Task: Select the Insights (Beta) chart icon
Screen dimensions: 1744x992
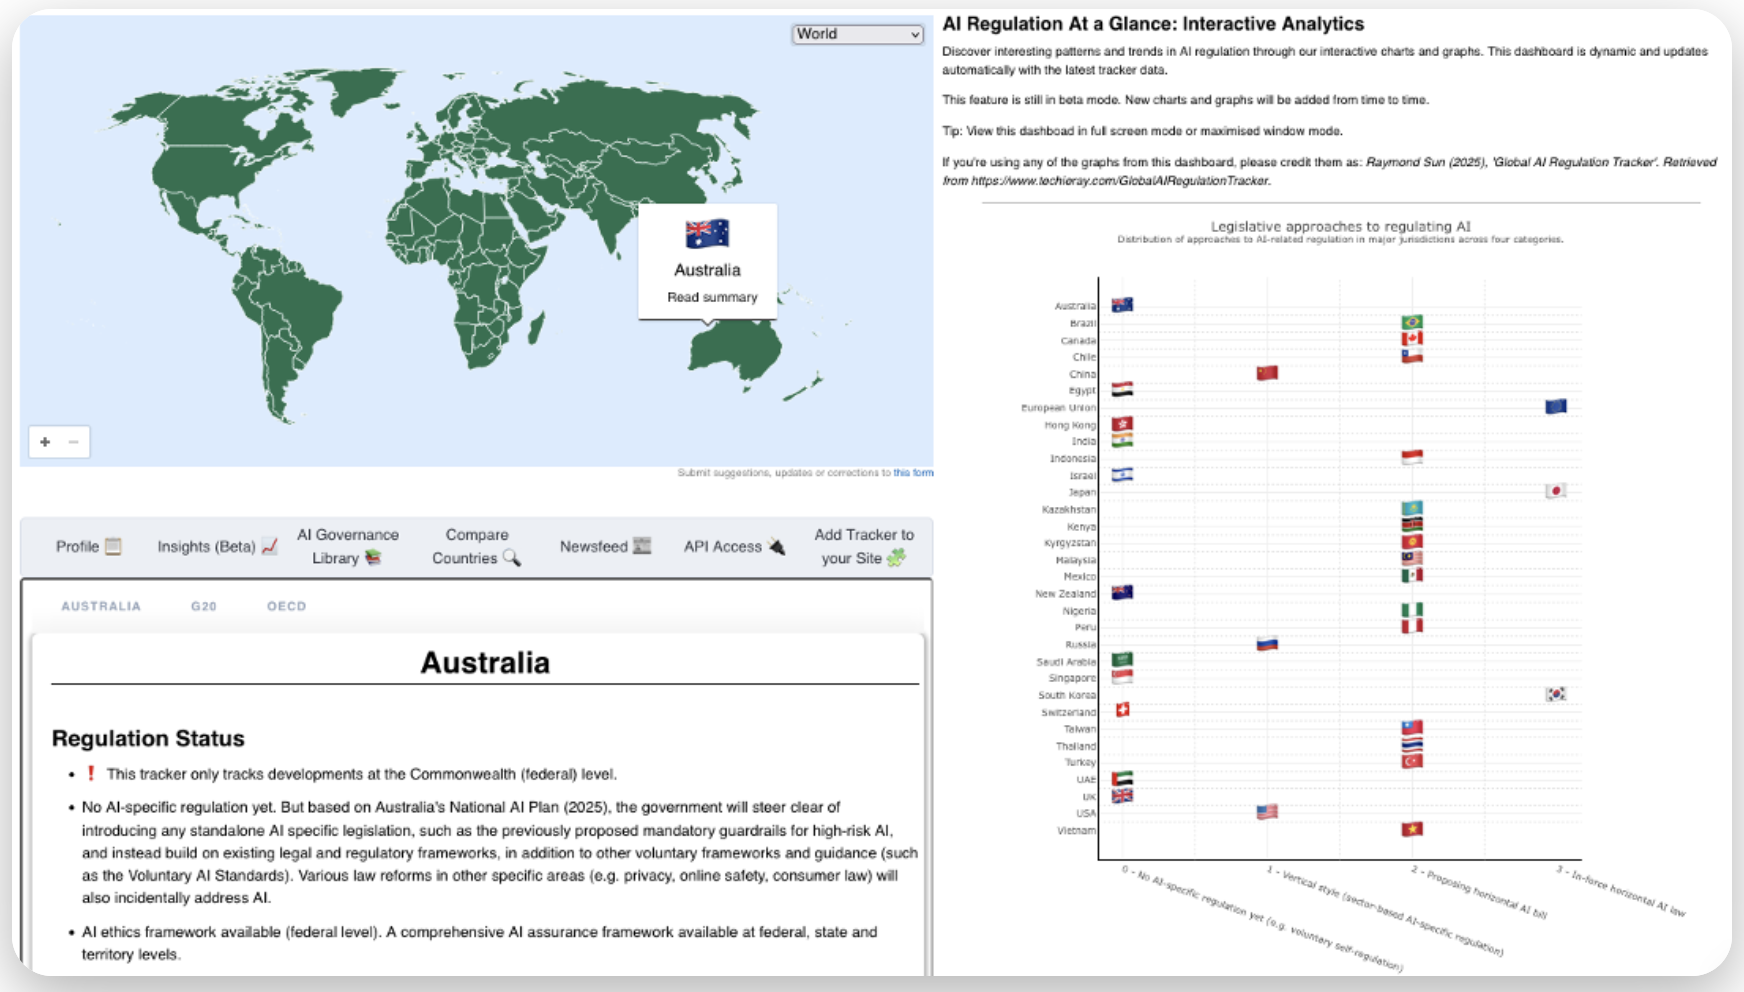Action: click(x=268, y=546)
